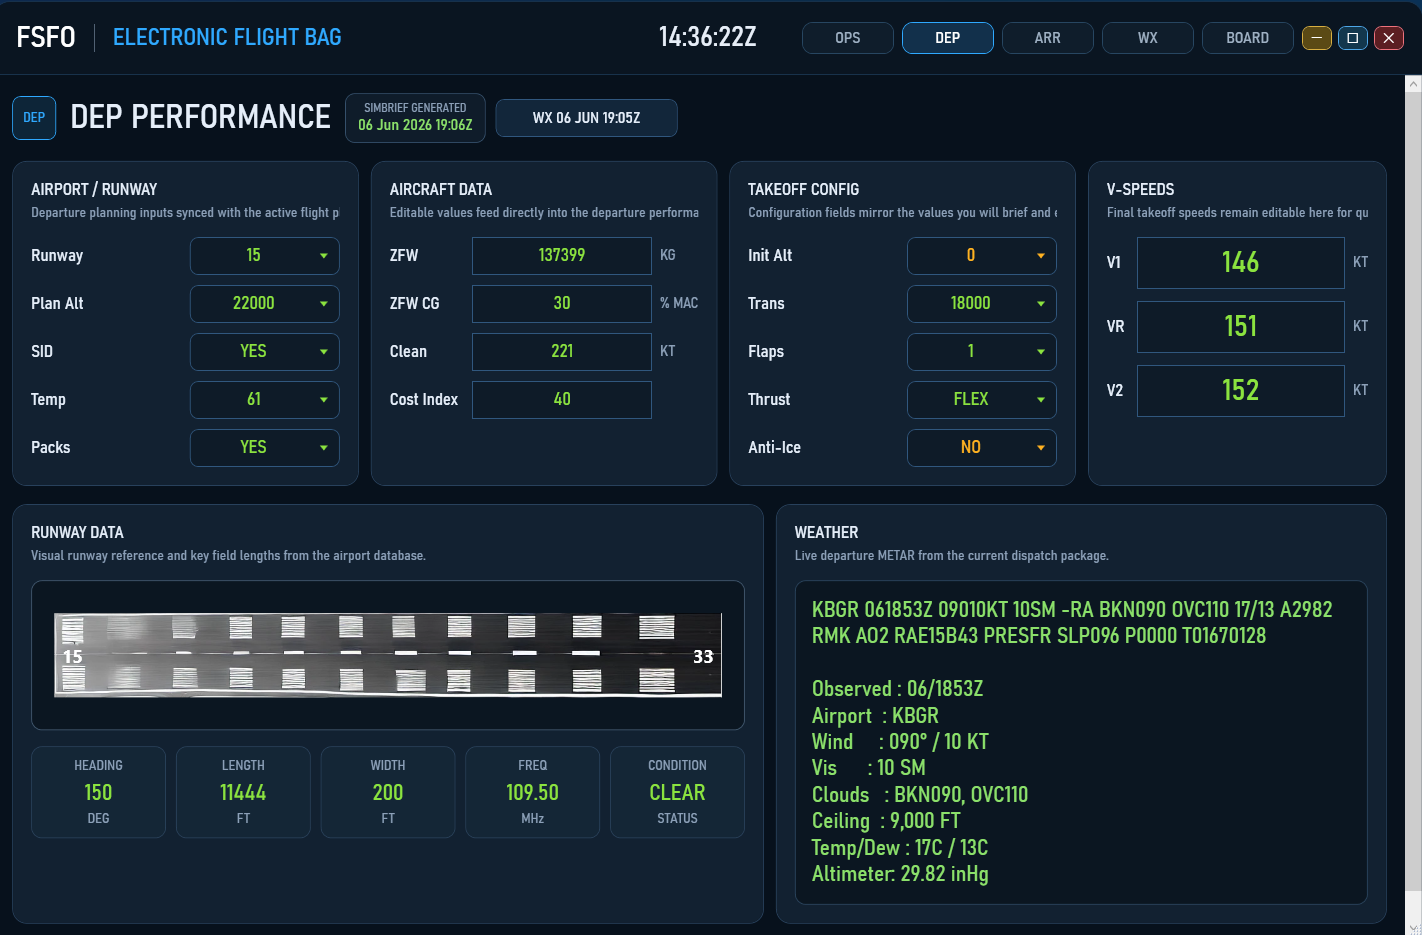Expand the Flaps dropdown showing 1
Image resolution: width=1422 pixels, height=935 pixels.
[x=982, y=352]
